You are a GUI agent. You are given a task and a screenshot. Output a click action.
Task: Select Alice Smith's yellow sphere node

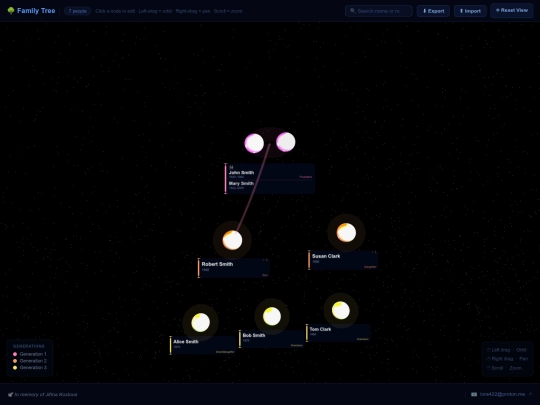click(x=200, y=322)
